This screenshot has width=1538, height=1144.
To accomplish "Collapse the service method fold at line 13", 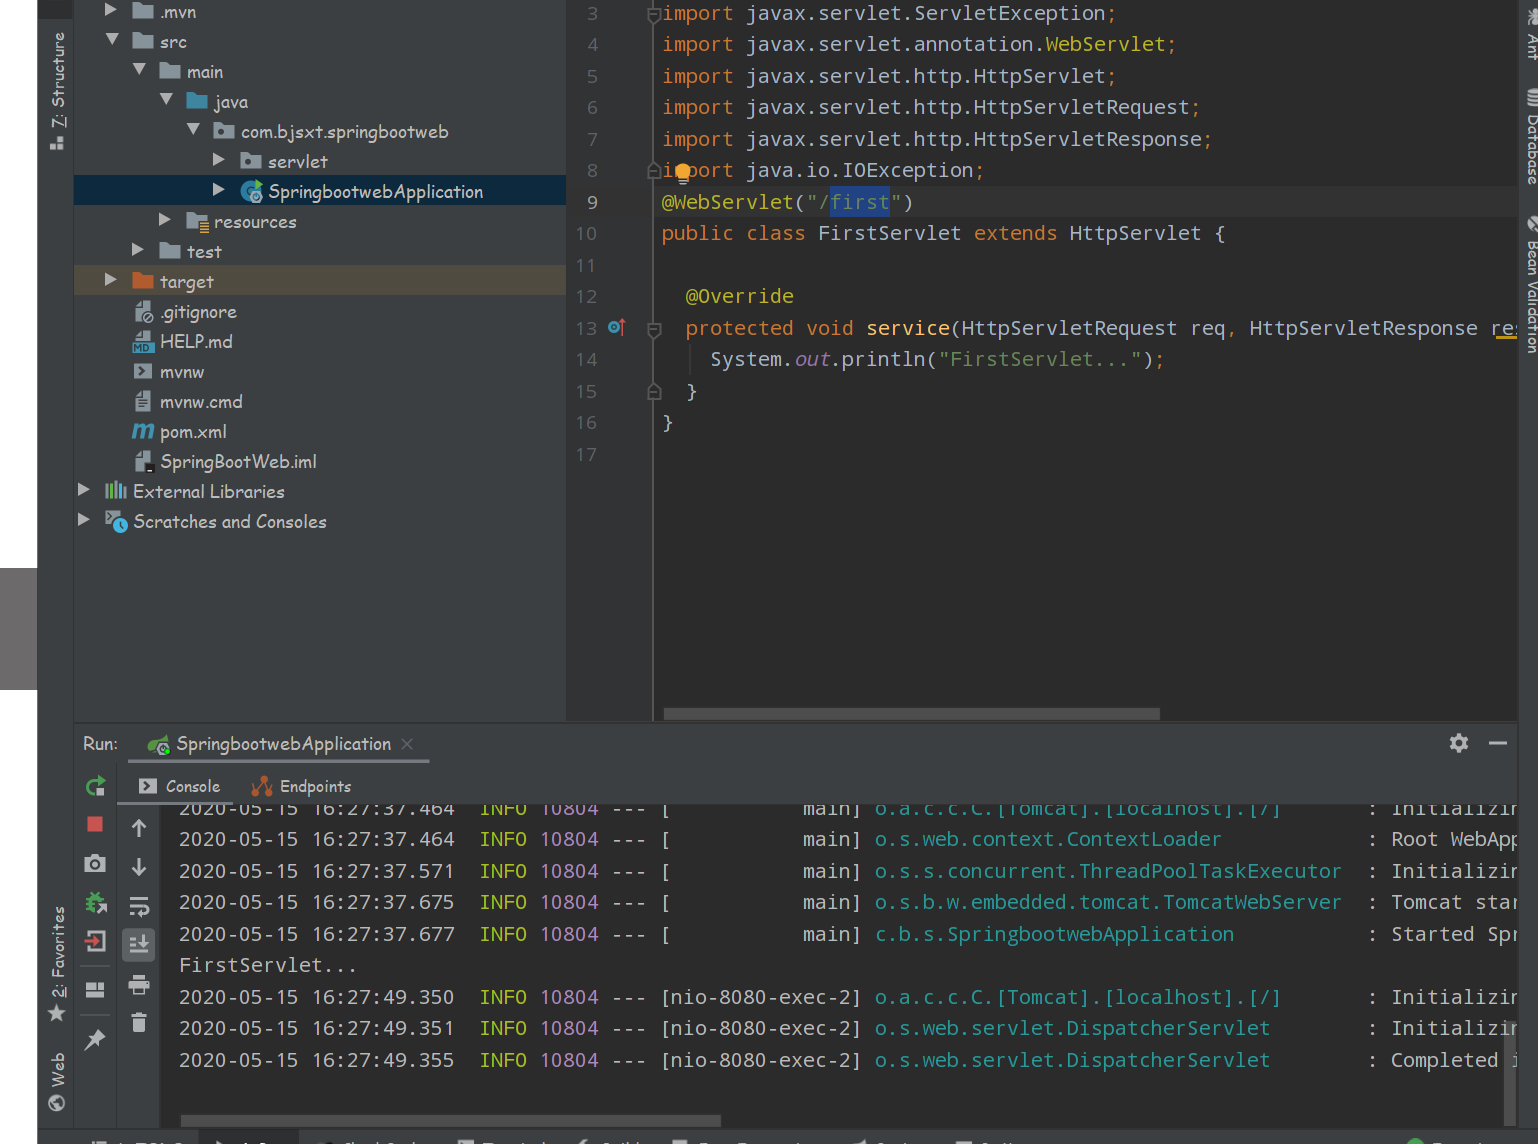I will pos(654,329).
